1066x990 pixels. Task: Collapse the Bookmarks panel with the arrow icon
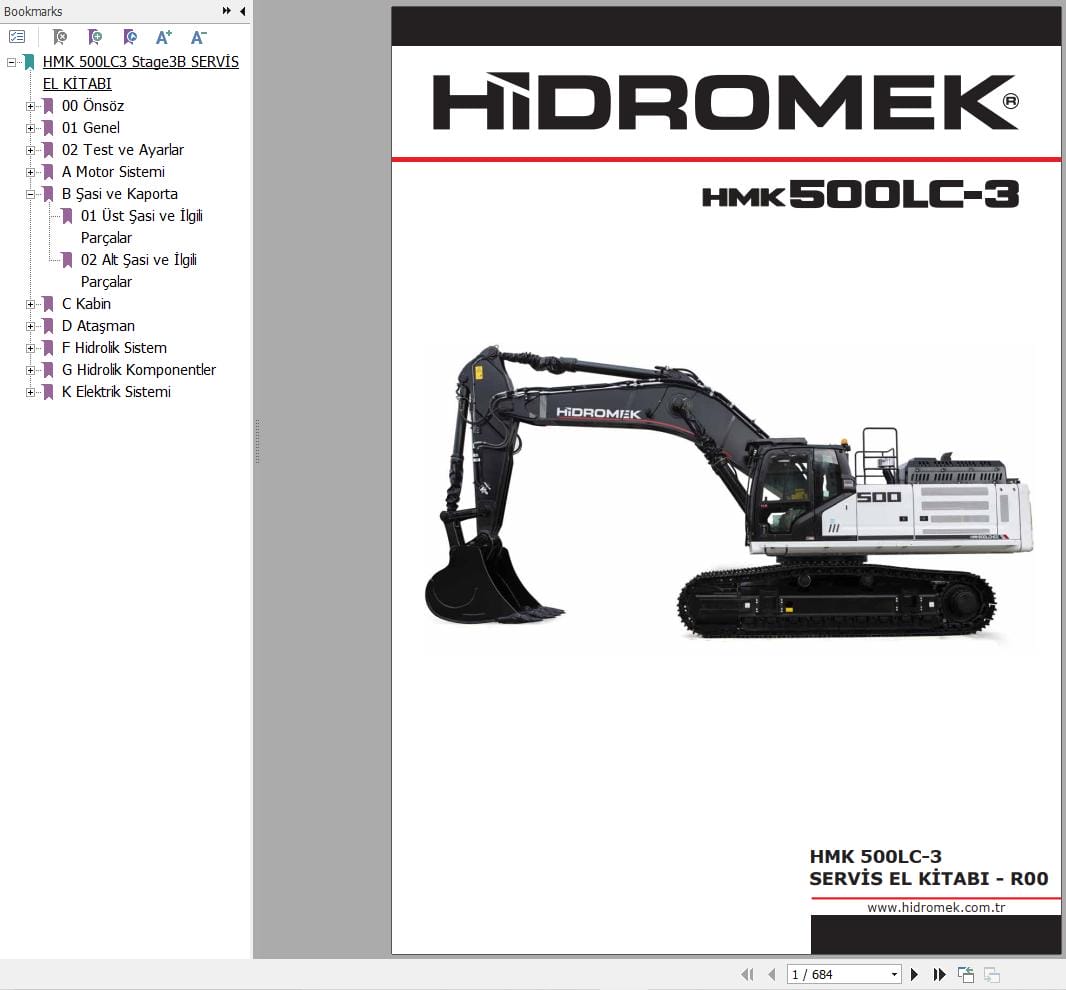(242, 11)
